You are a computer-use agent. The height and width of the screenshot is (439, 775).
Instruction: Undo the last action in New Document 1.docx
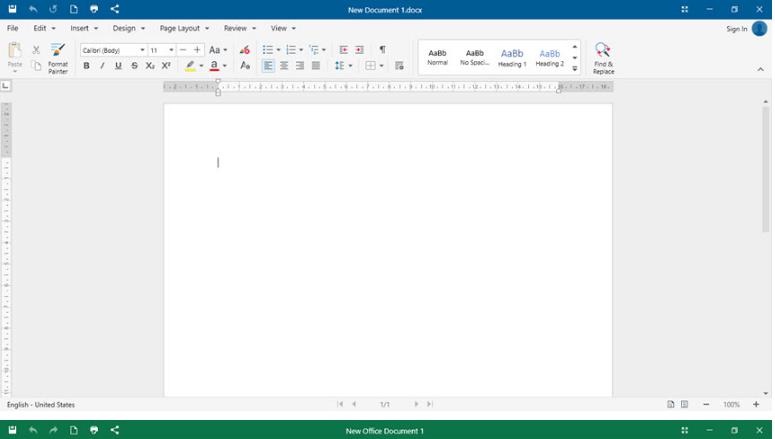click(x=33, y=9)
